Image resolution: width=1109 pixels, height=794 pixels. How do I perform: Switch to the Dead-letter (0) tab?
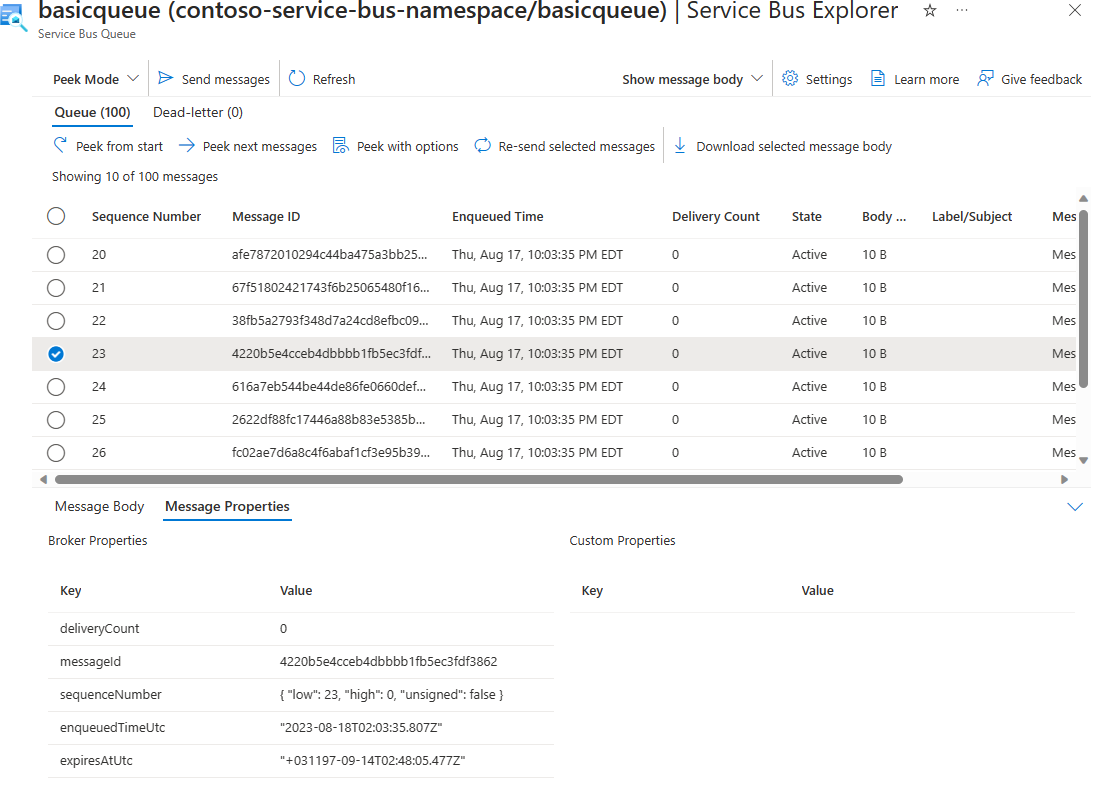point(198,112)
